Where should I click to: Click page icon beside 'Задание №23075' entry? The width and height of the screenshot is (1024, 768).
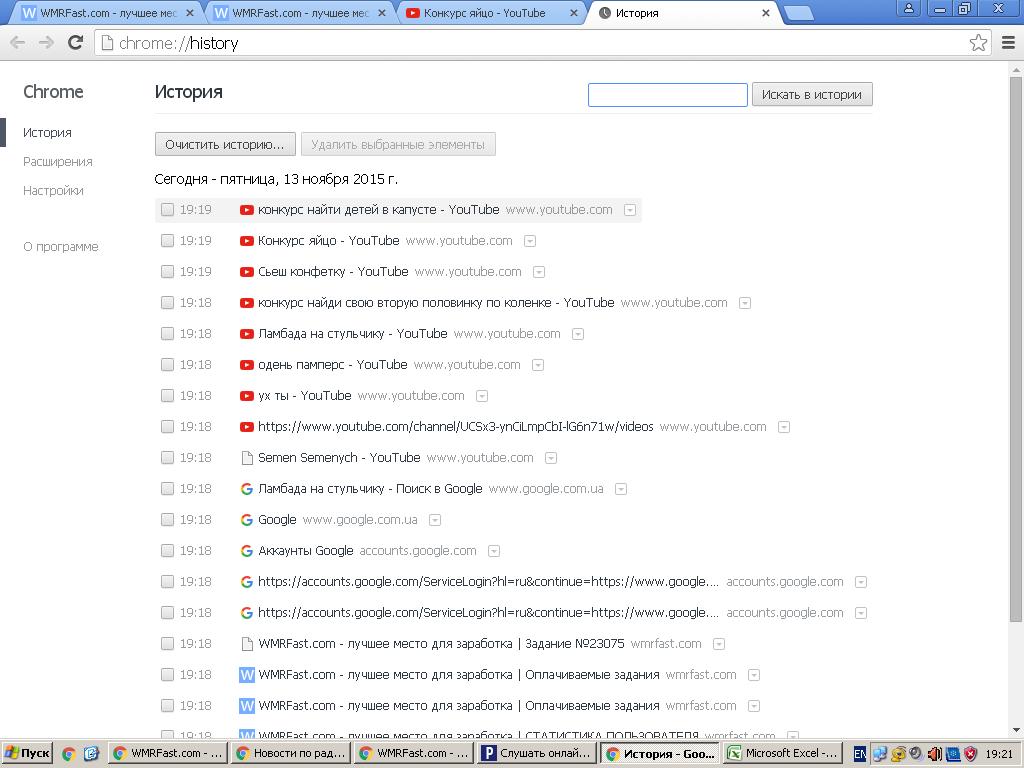(x=247, y=644)
